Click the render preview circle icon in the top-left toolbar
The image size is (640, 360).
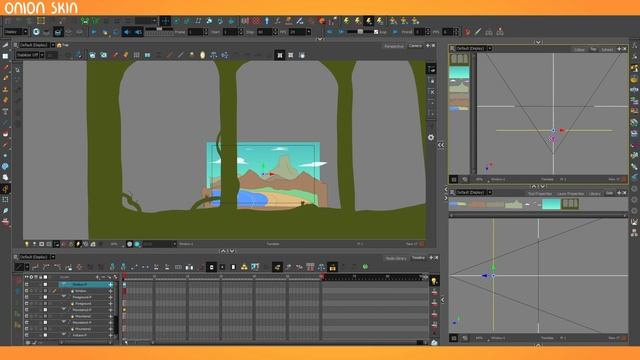pyautogui.click(x=36, y=32)
